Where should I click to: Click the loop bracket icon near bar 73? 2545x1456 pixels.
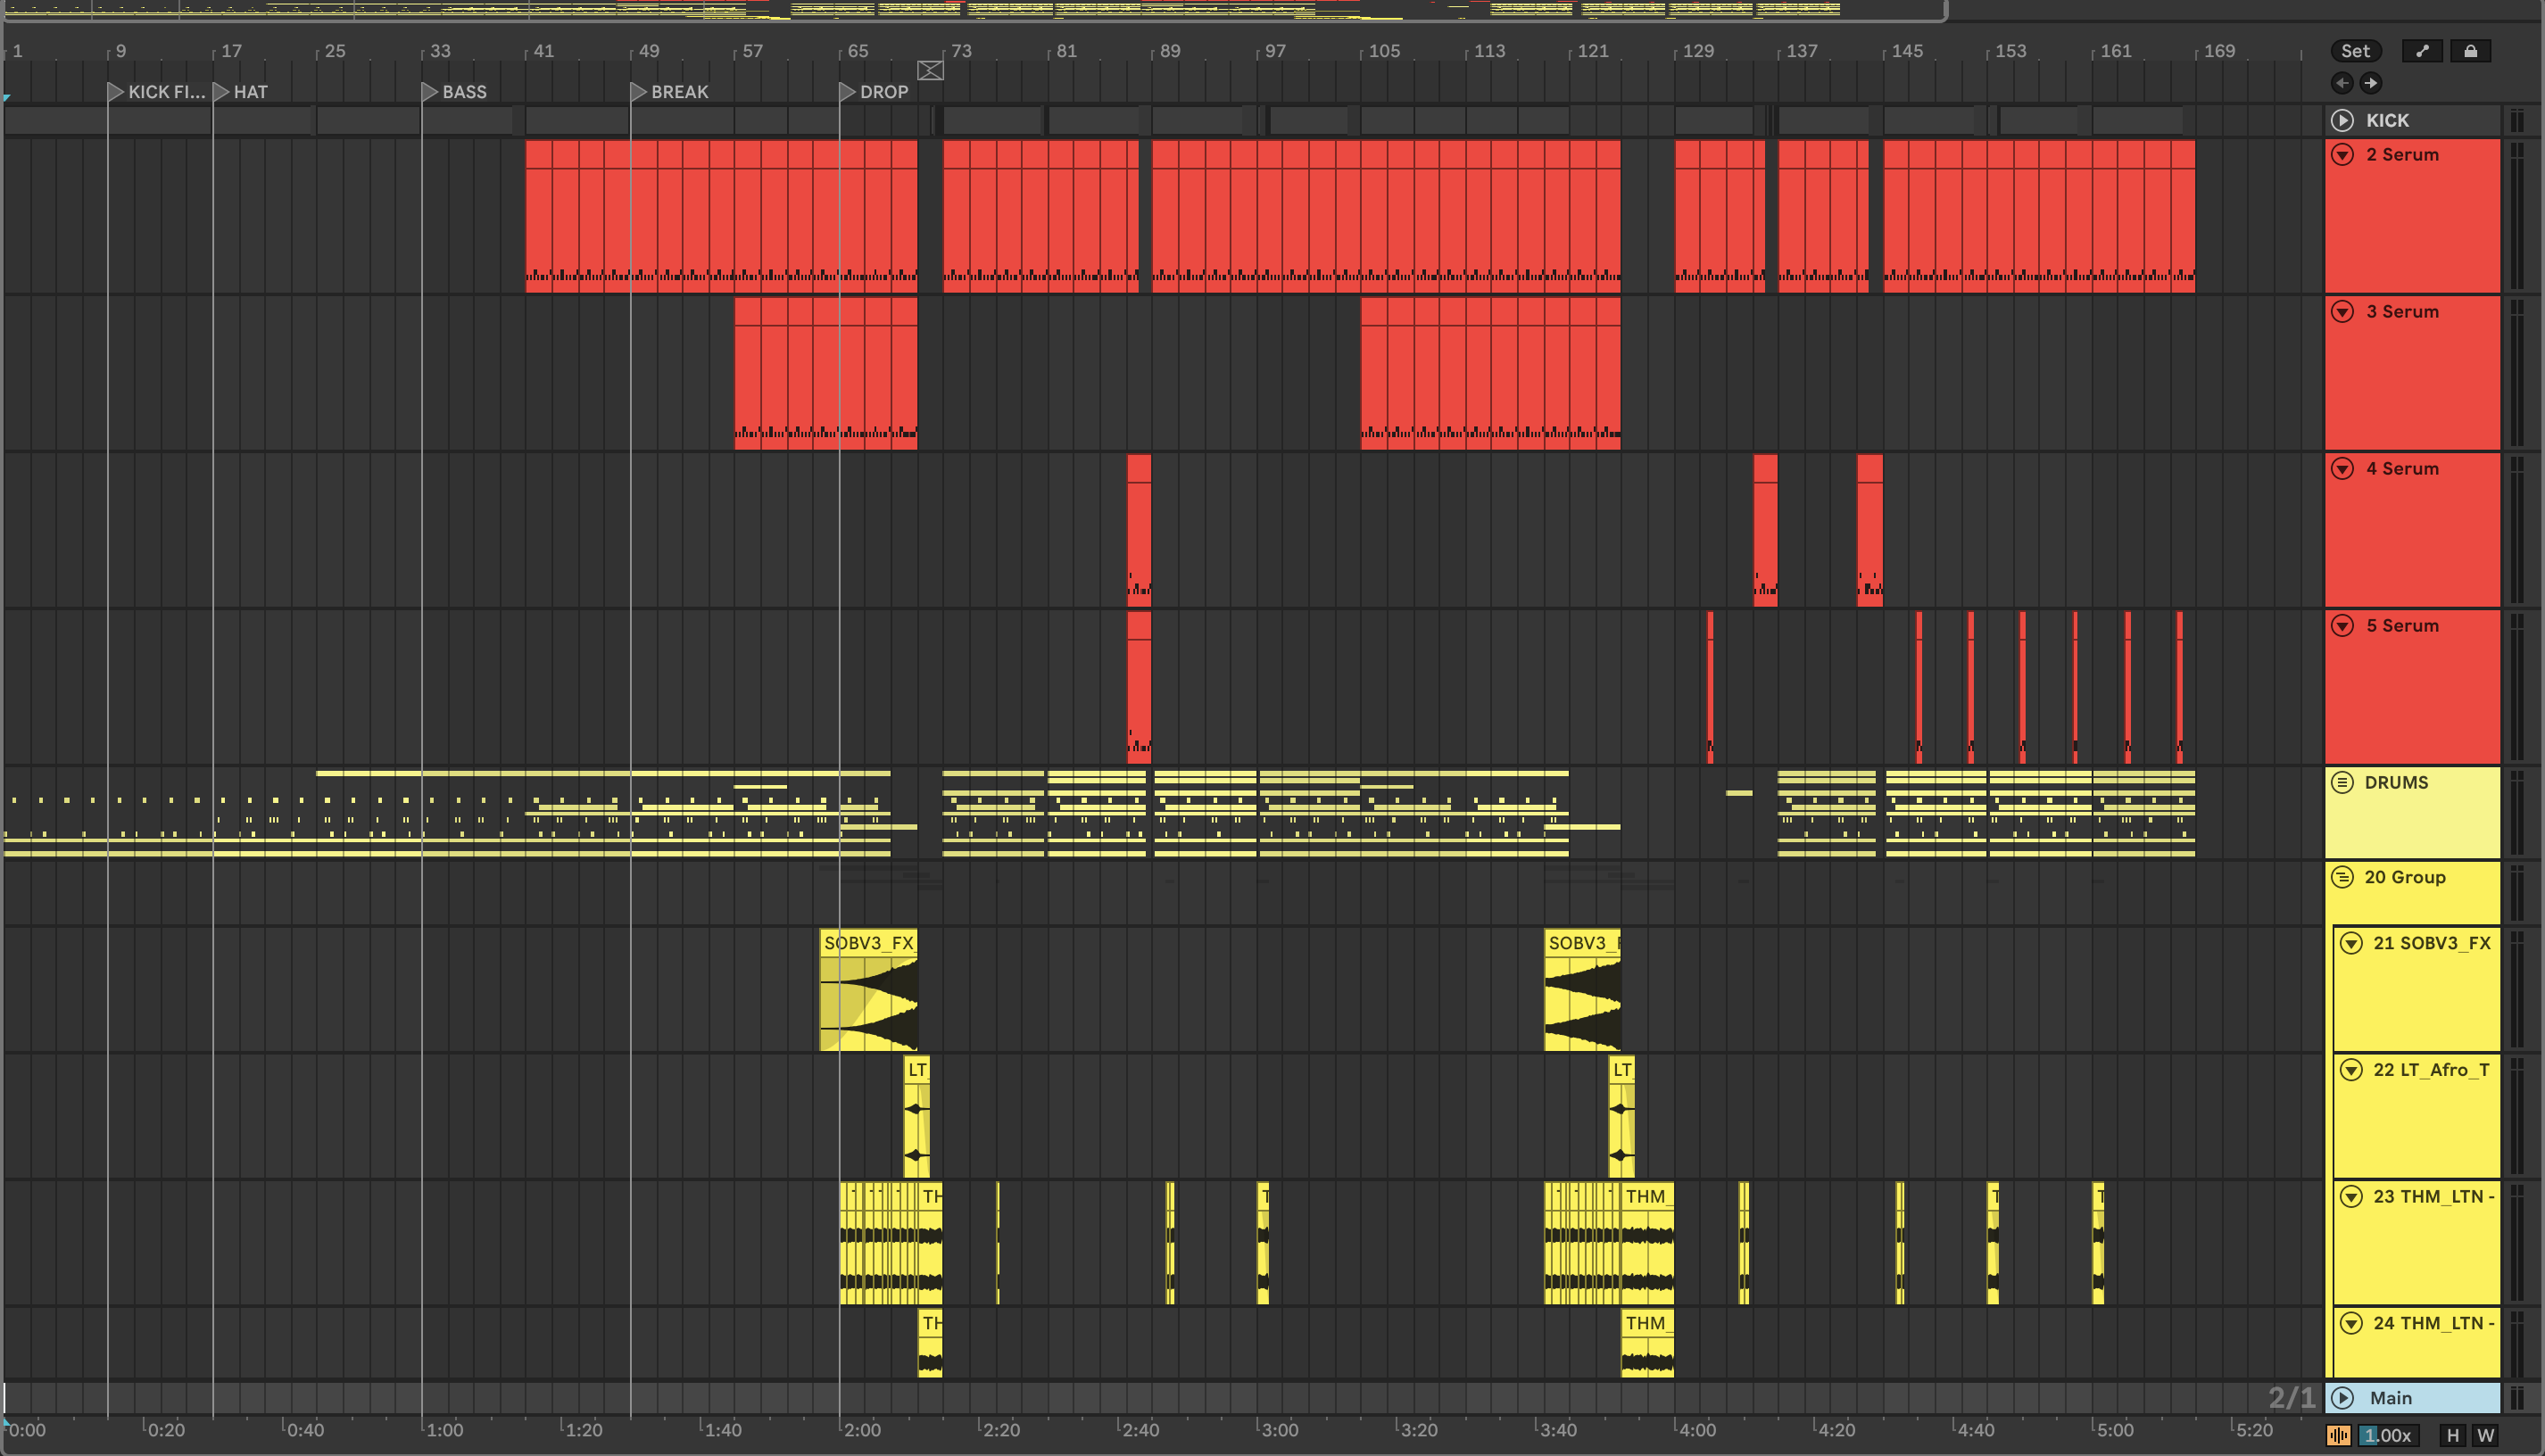930,70
